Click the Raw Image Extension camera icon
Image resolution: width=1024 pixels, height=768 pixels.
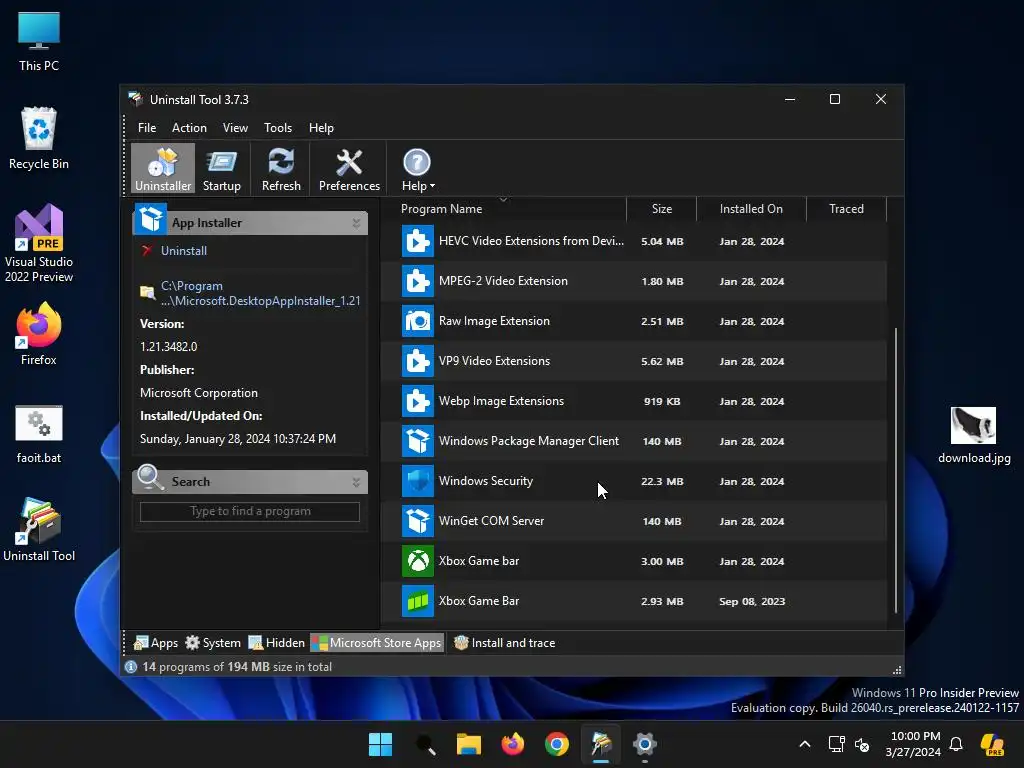coord(417,321)
